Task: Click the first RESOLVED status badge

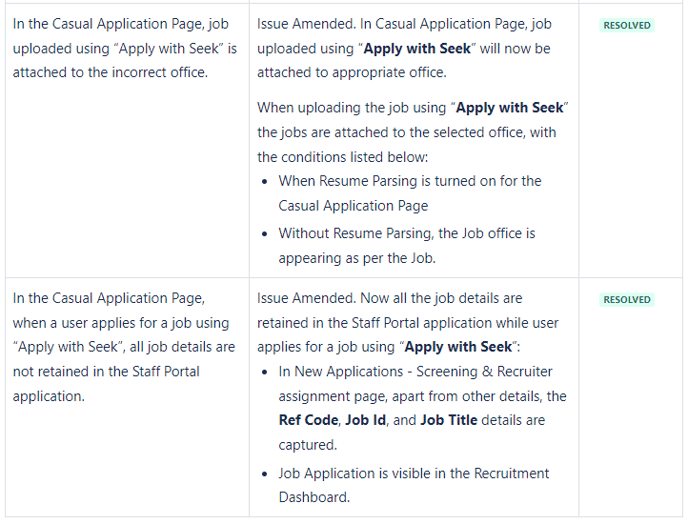Action: click(x=627, y=25)
